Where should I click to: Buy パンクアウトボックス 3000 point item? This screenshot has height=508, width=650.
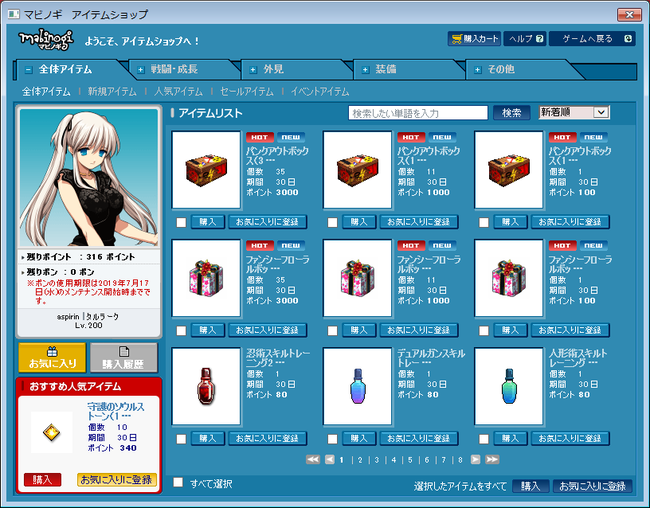[x=208, y=222]
